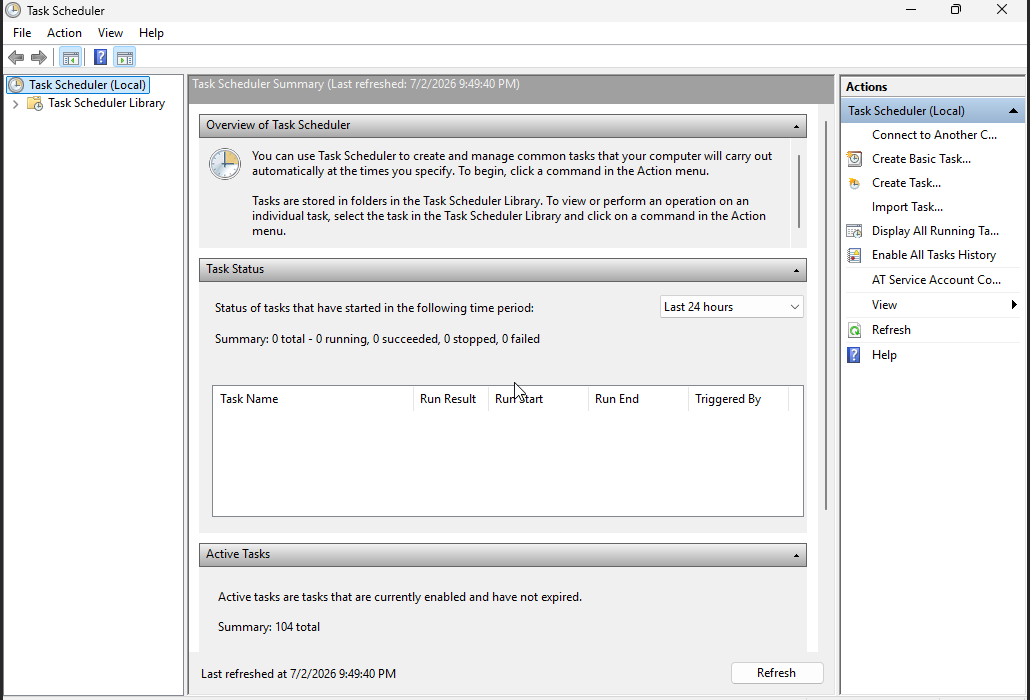Open the View menu in menu bar
Screen dimensions: 1030x700
[x=110, y=33]
